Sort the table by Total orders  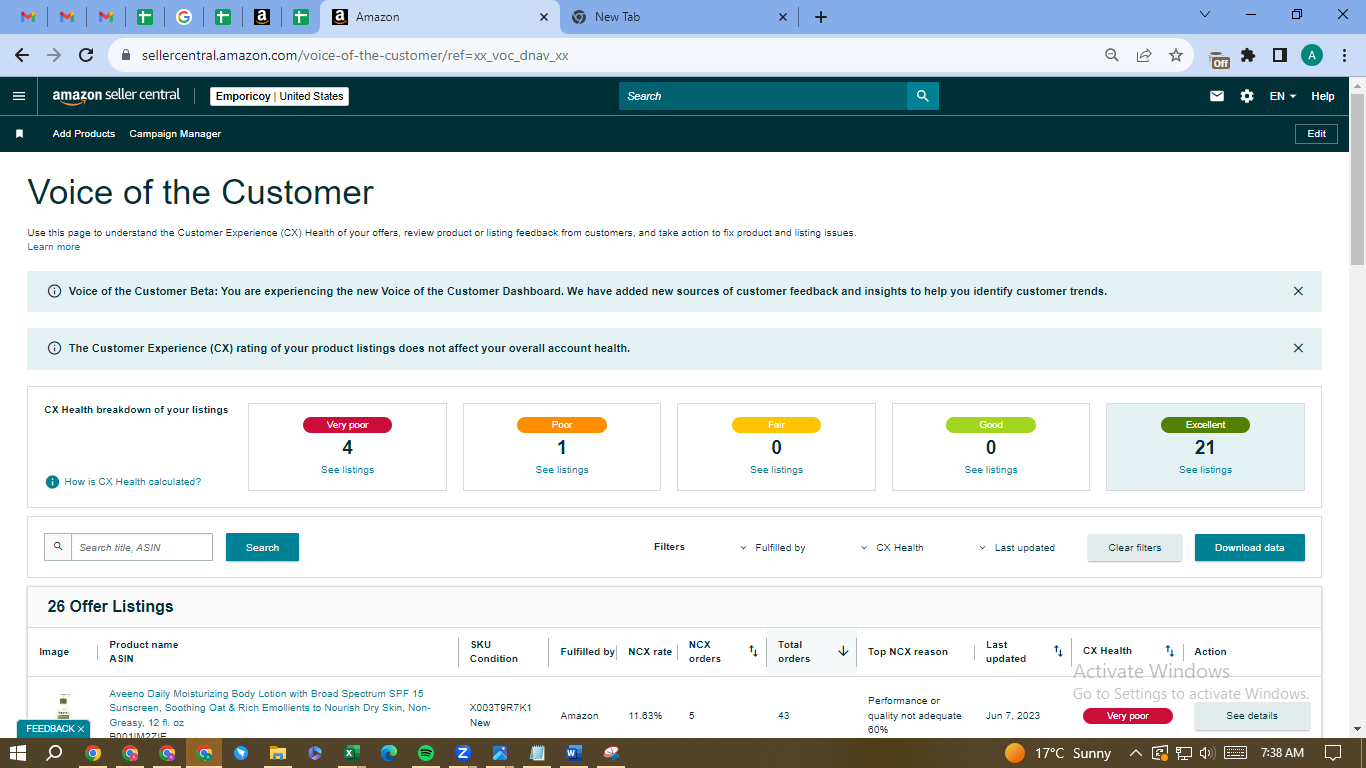pos(843,651)
